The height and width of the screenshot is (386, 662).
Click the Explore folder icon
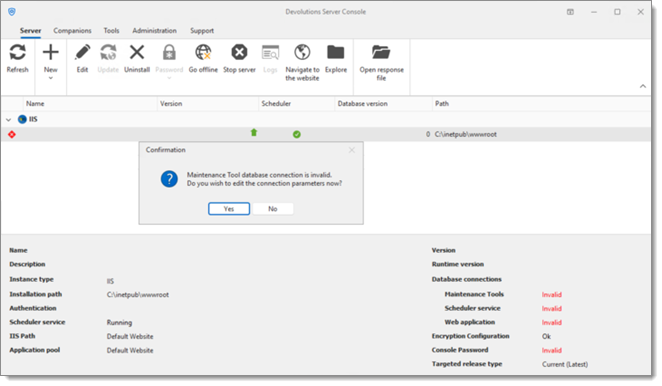click(x=336, y=52)
